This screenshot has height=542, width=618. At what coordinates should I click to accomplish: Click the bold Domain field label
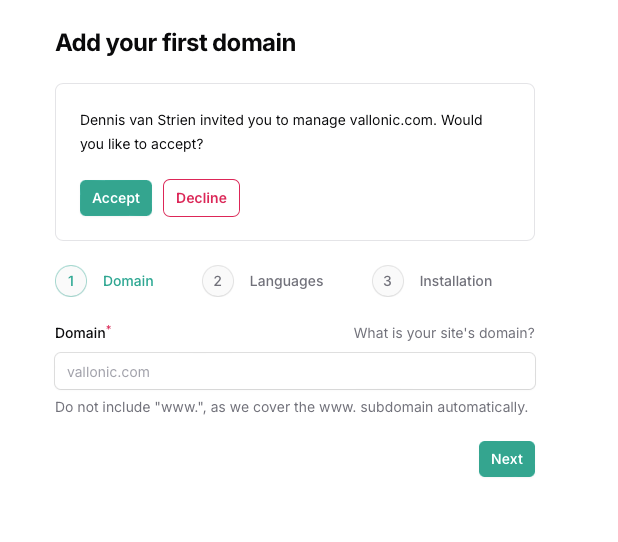point(80,333)
